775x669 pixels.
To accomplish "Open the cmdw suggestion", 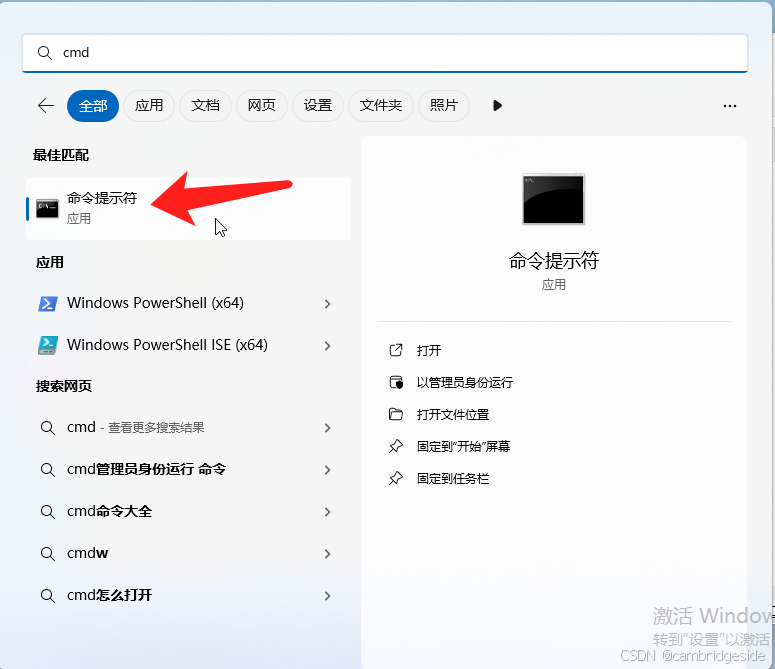I will [x=87, y=553].
